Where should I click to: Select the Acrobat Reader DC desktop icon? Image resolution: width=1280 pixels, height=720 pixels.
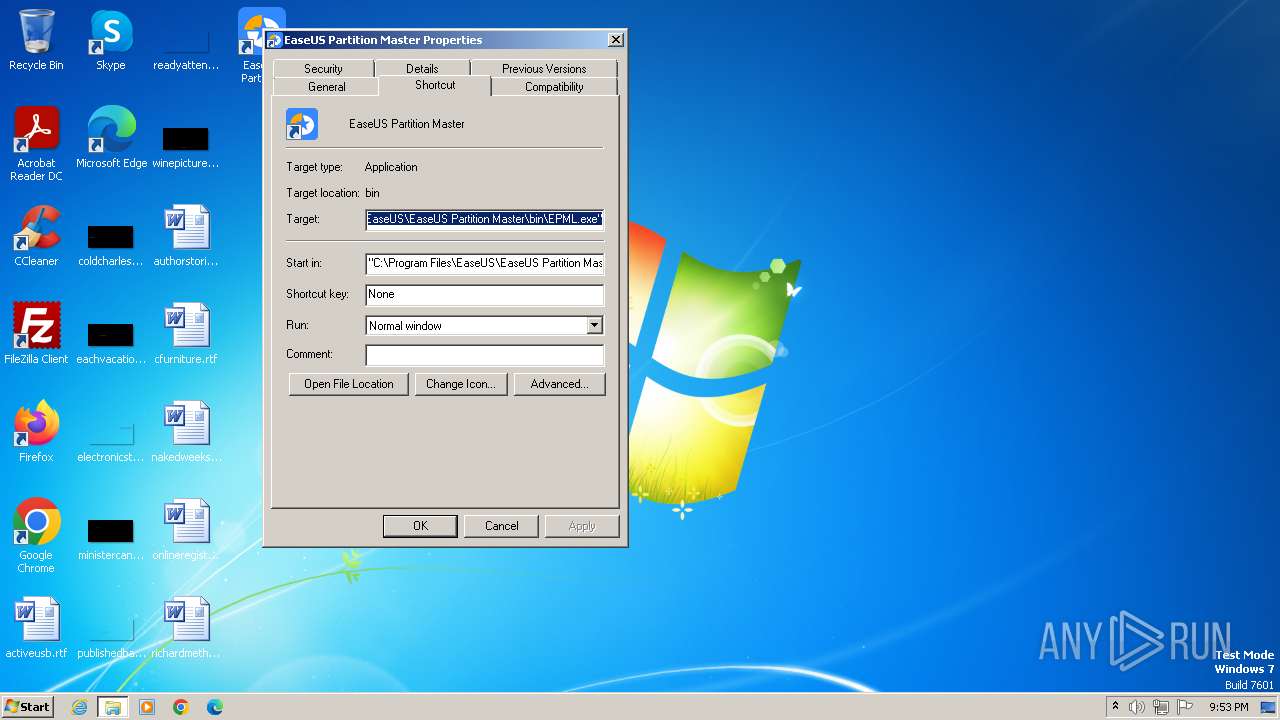click(x=36, y=143)
